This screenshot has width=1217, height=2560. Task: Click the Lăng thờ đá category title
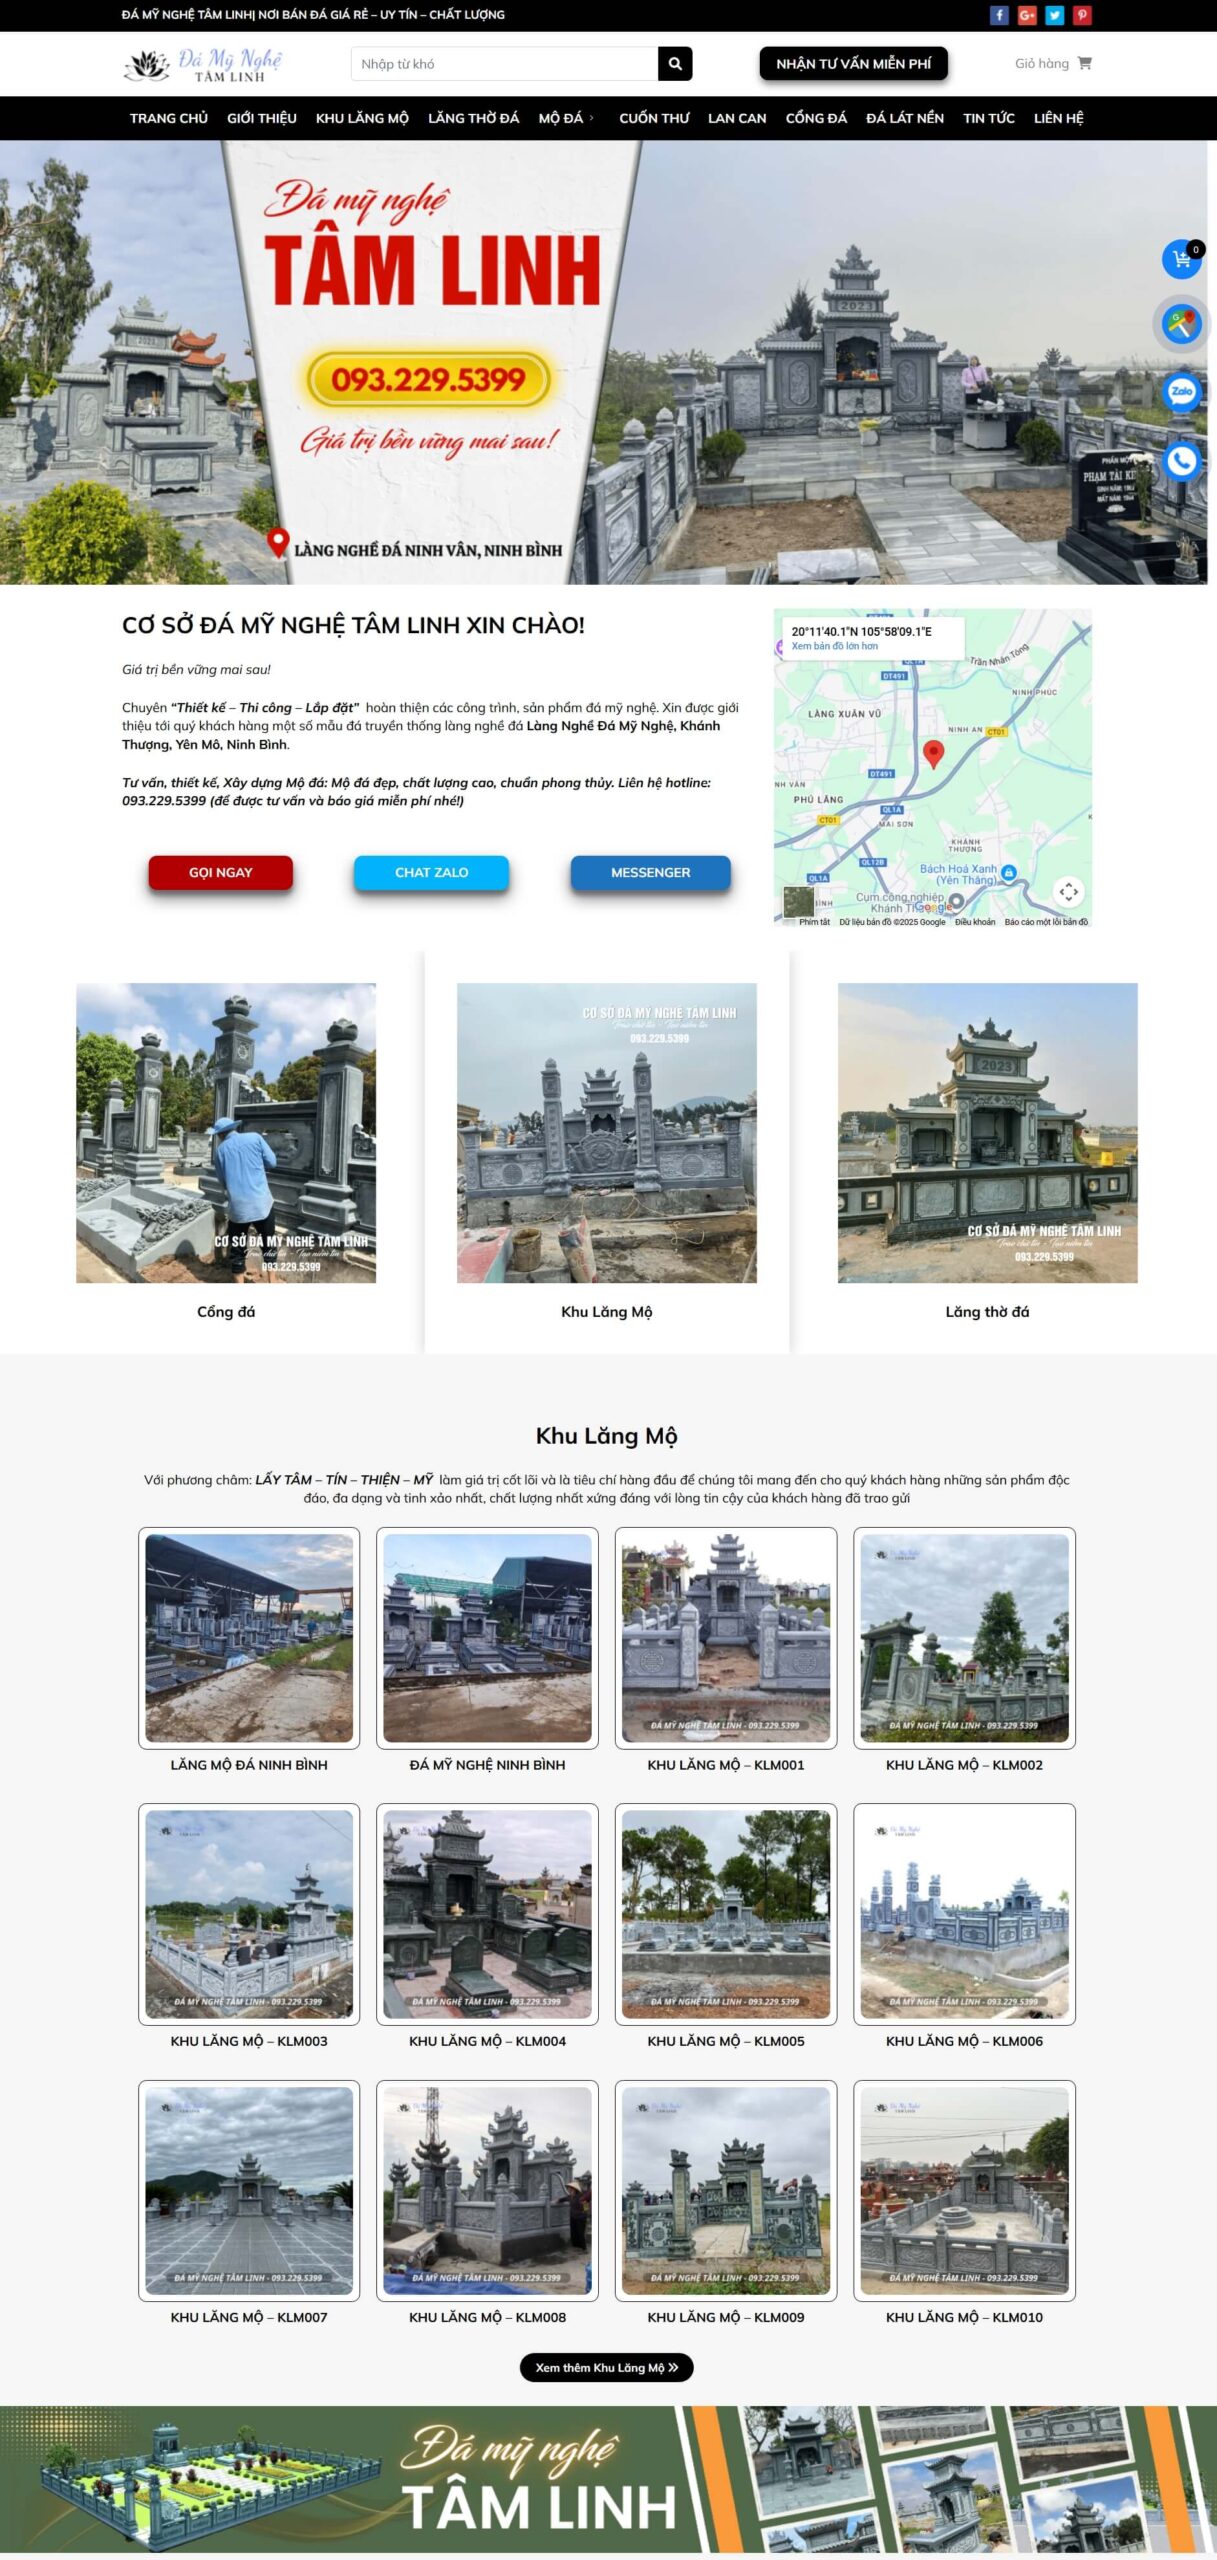coord(988,1312)
